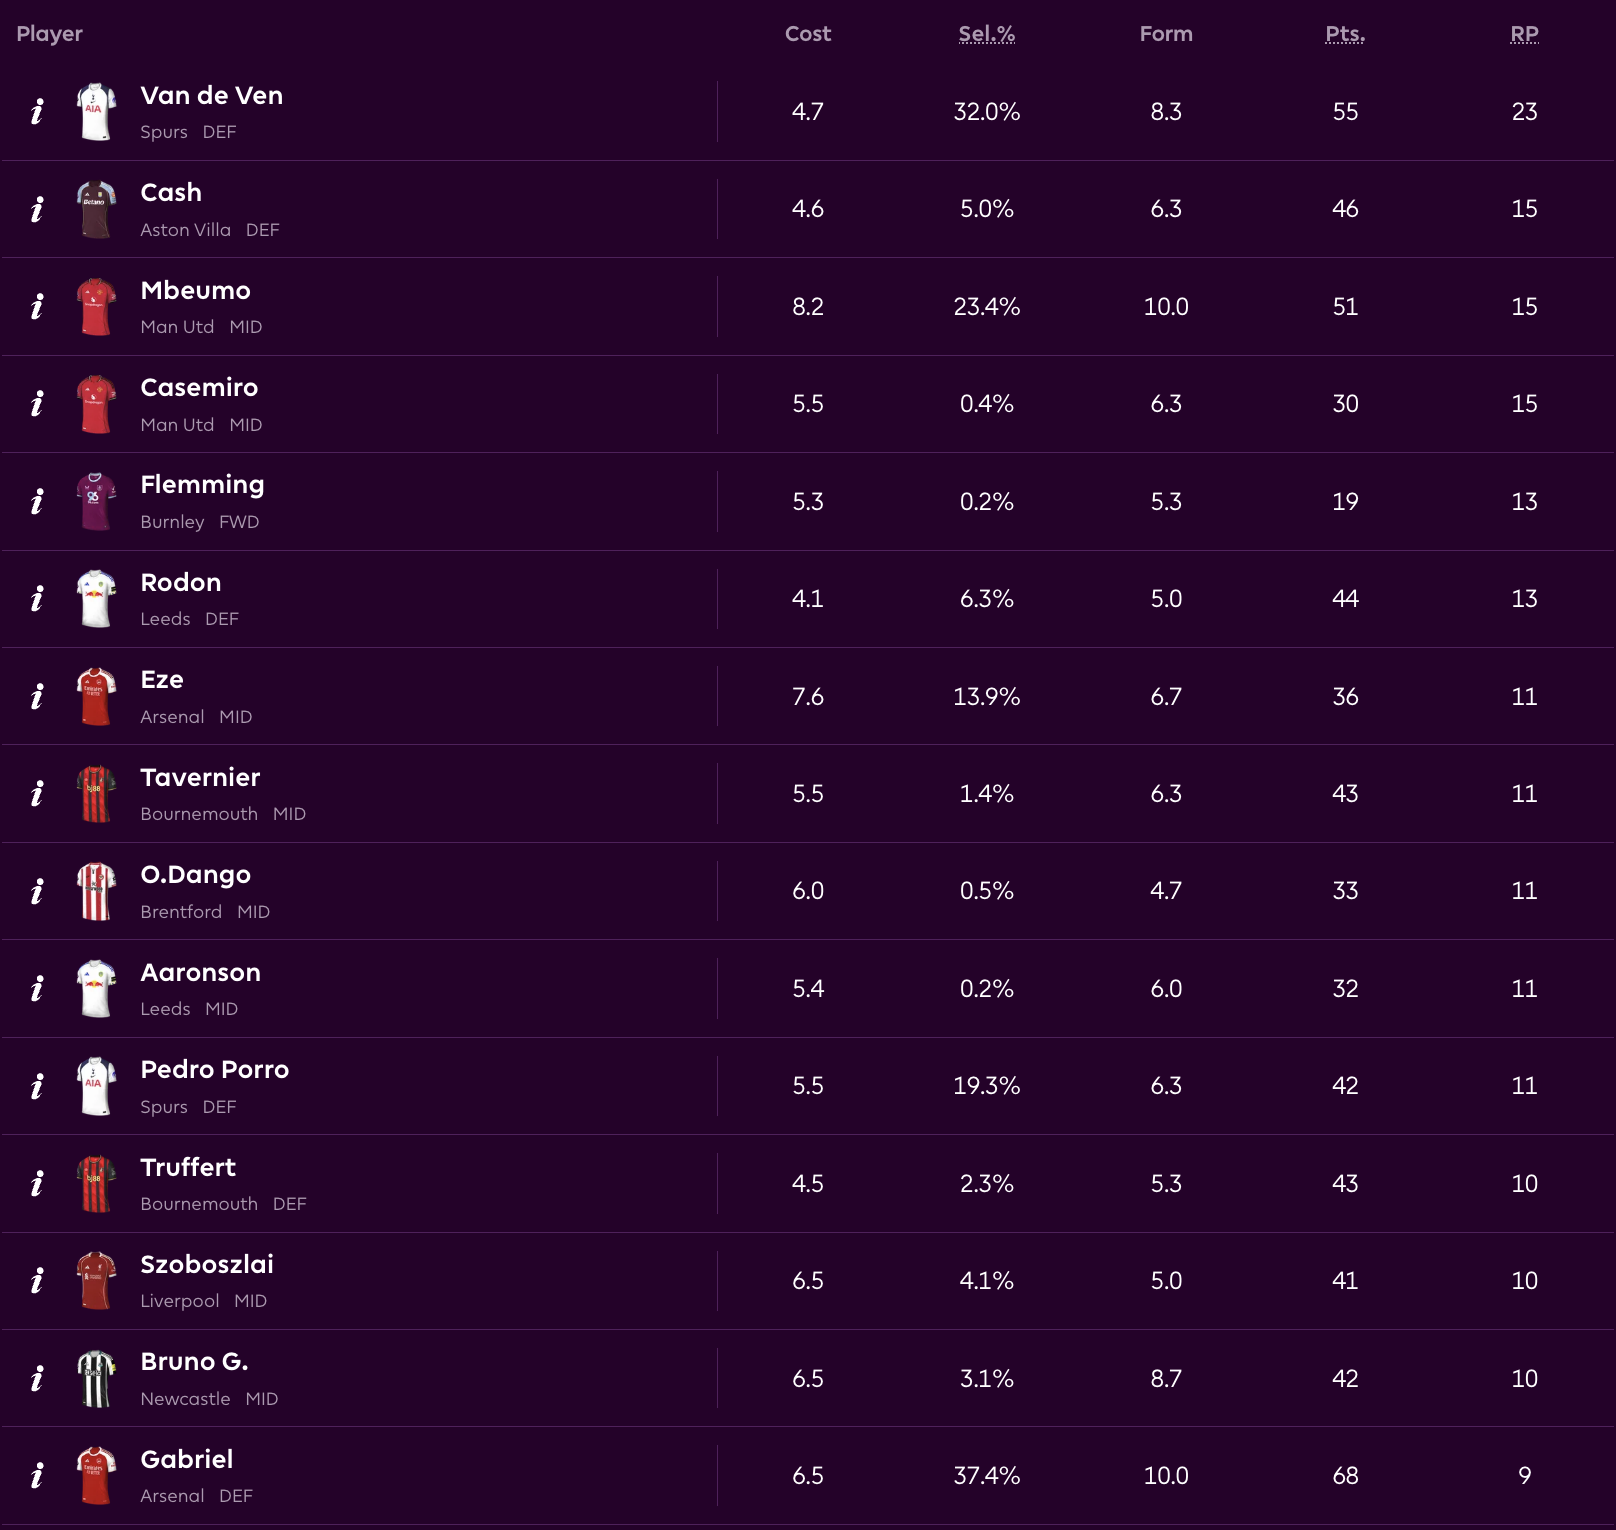Screen dimensions: 1616x1530
Task: Click the info icon beside Cash
Action: [x=37, y=209]
